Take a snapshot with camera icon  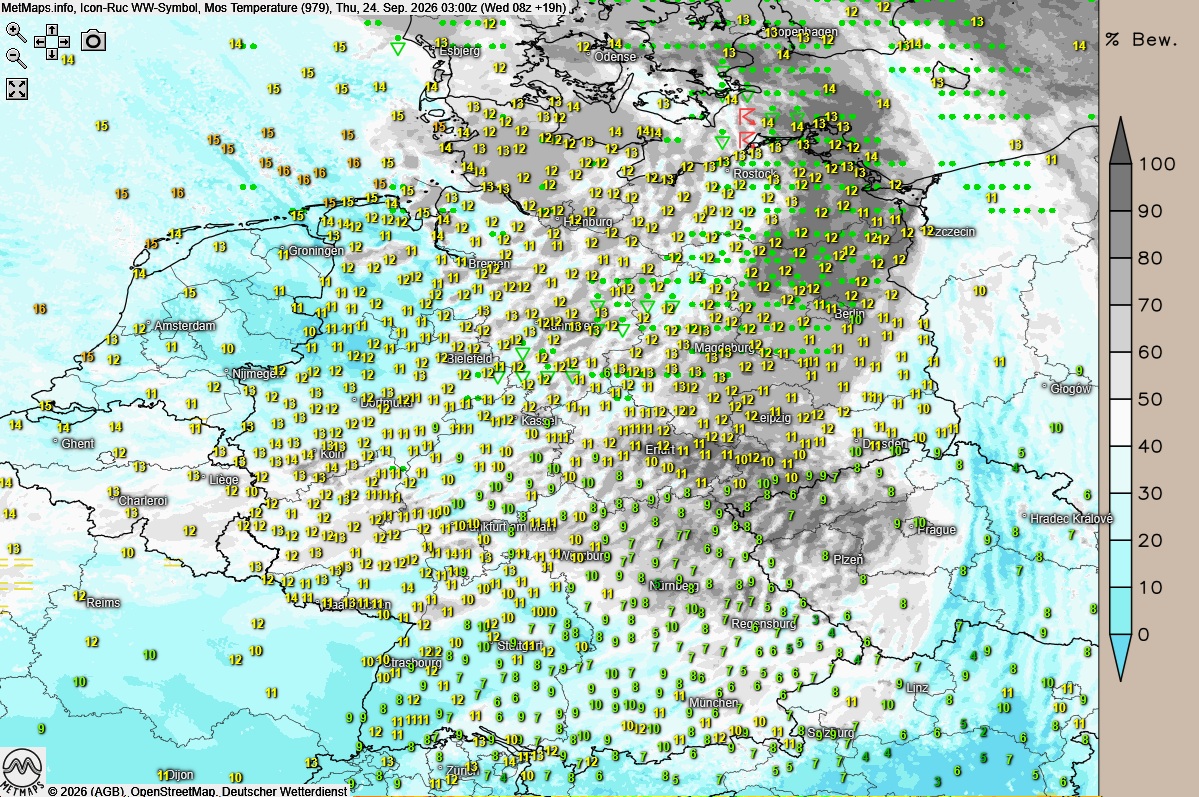pos(93,41)
